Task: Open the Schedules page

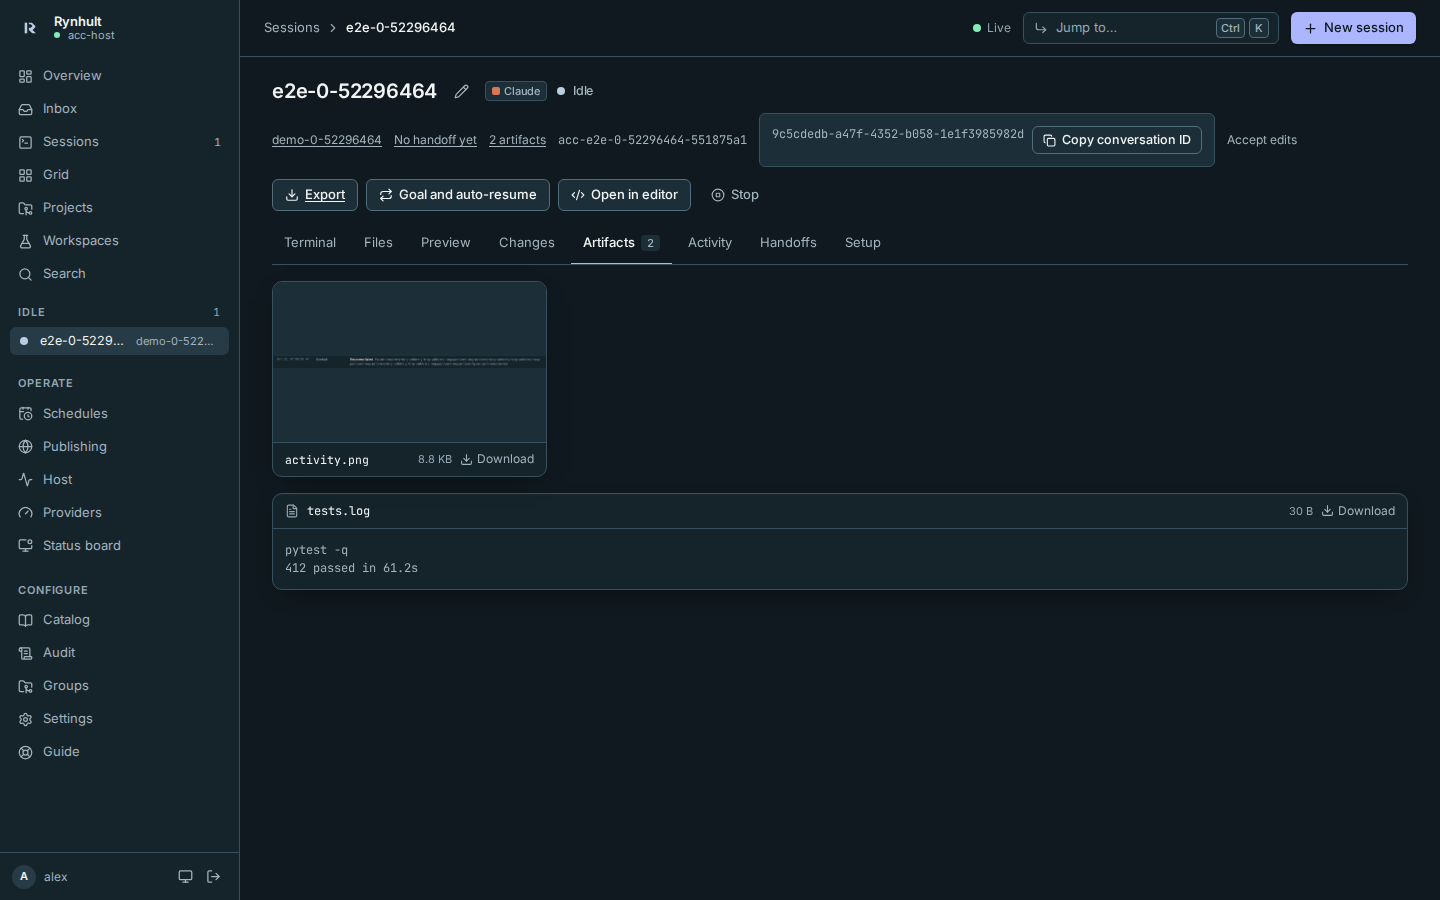Action: point(119,414)
